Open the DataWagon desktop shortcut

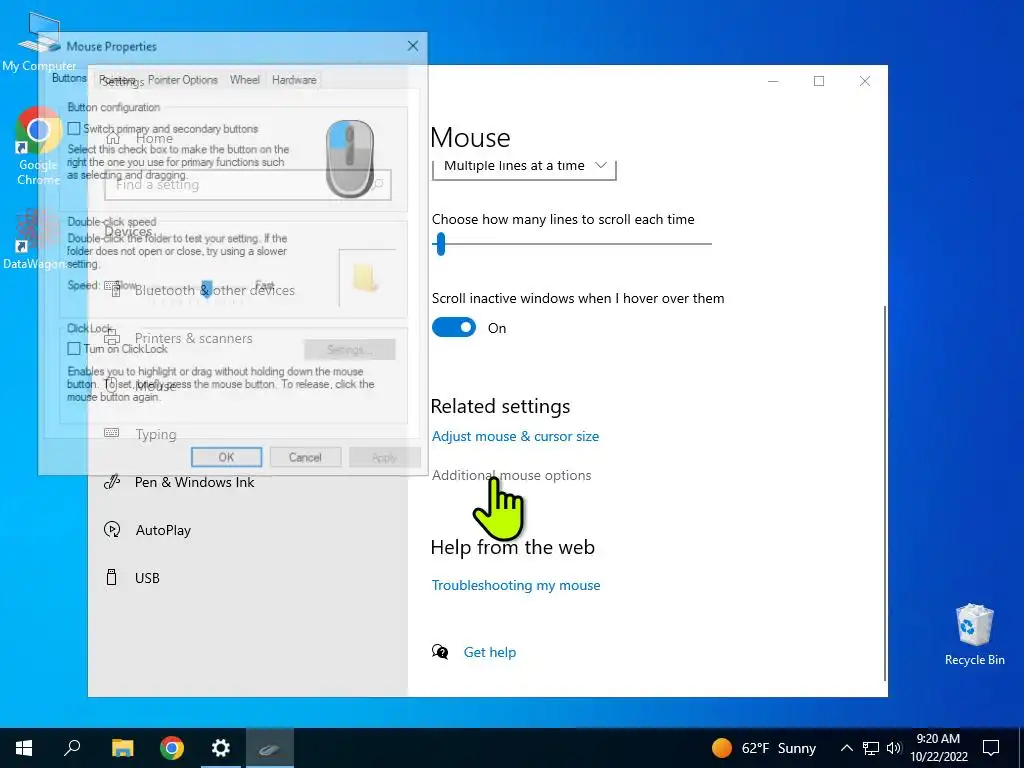coord(34,240)
